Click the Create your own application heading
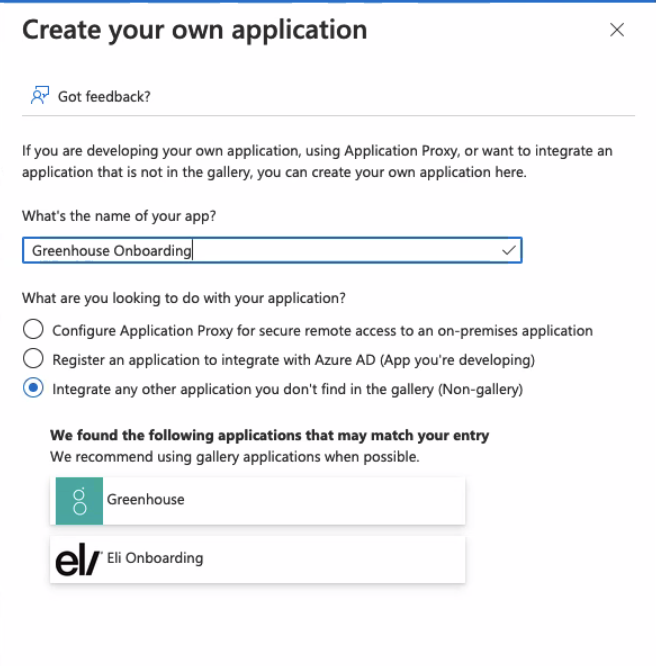The width and height of the screenshot is (656, 666). (194, 30)
